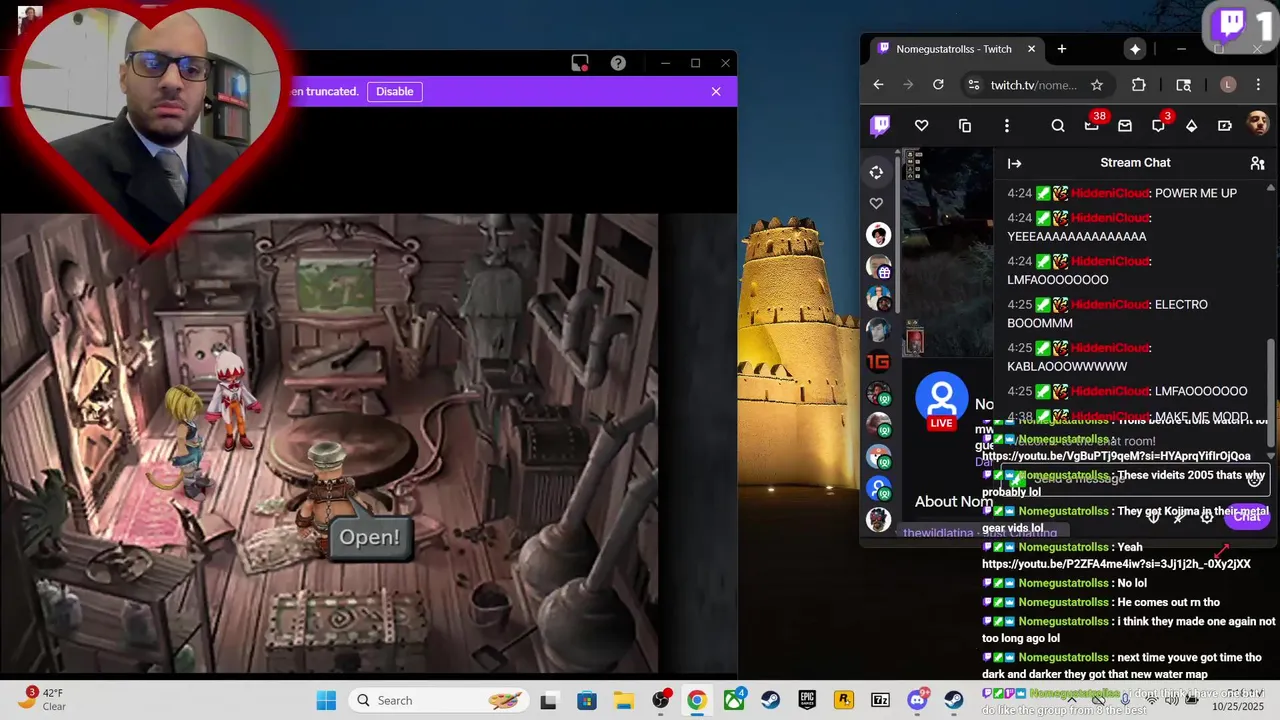Image resolution: width=1280 pixels, height=720 pixels.
Task: Click the Open! prompt in the game
Action: tap(369, 537)
